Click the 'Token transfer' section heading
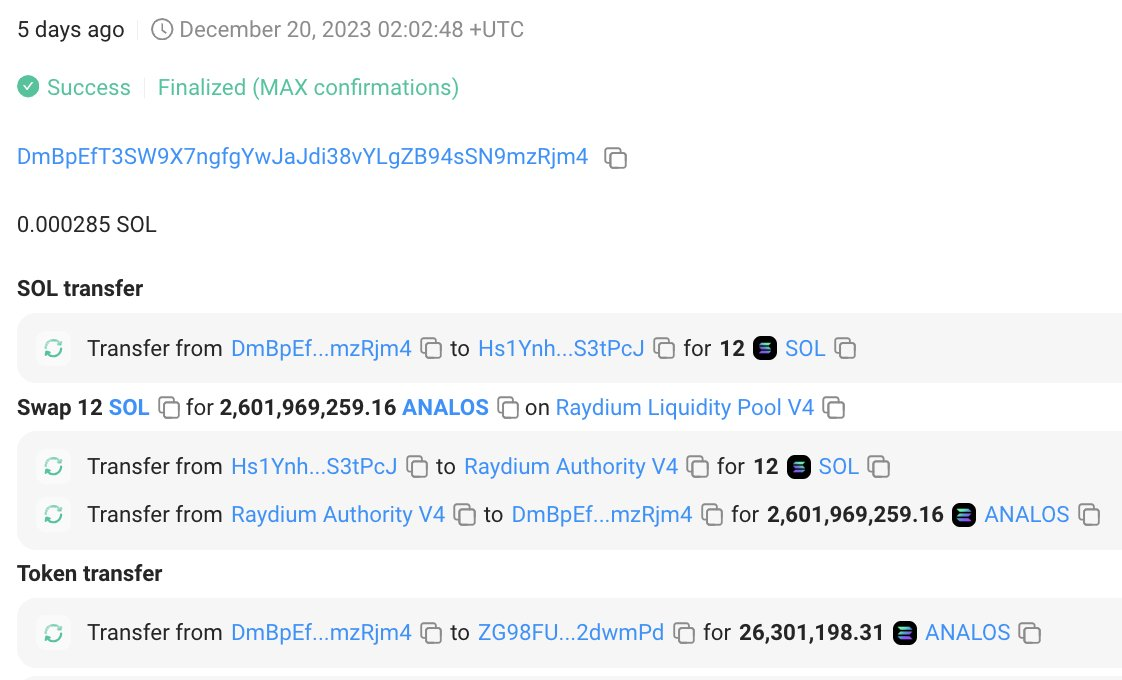This screenshot has height=680, width=1122. pyautogui.click(x=89, y=573)
